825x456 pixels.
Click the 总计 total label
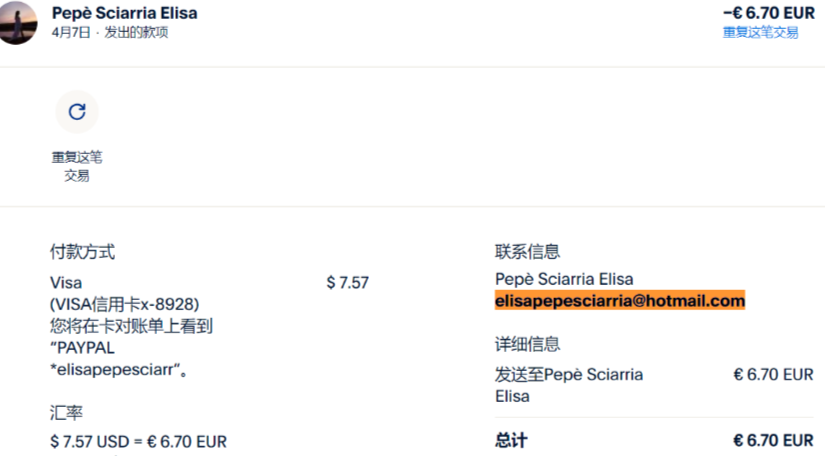coord(511,441)
